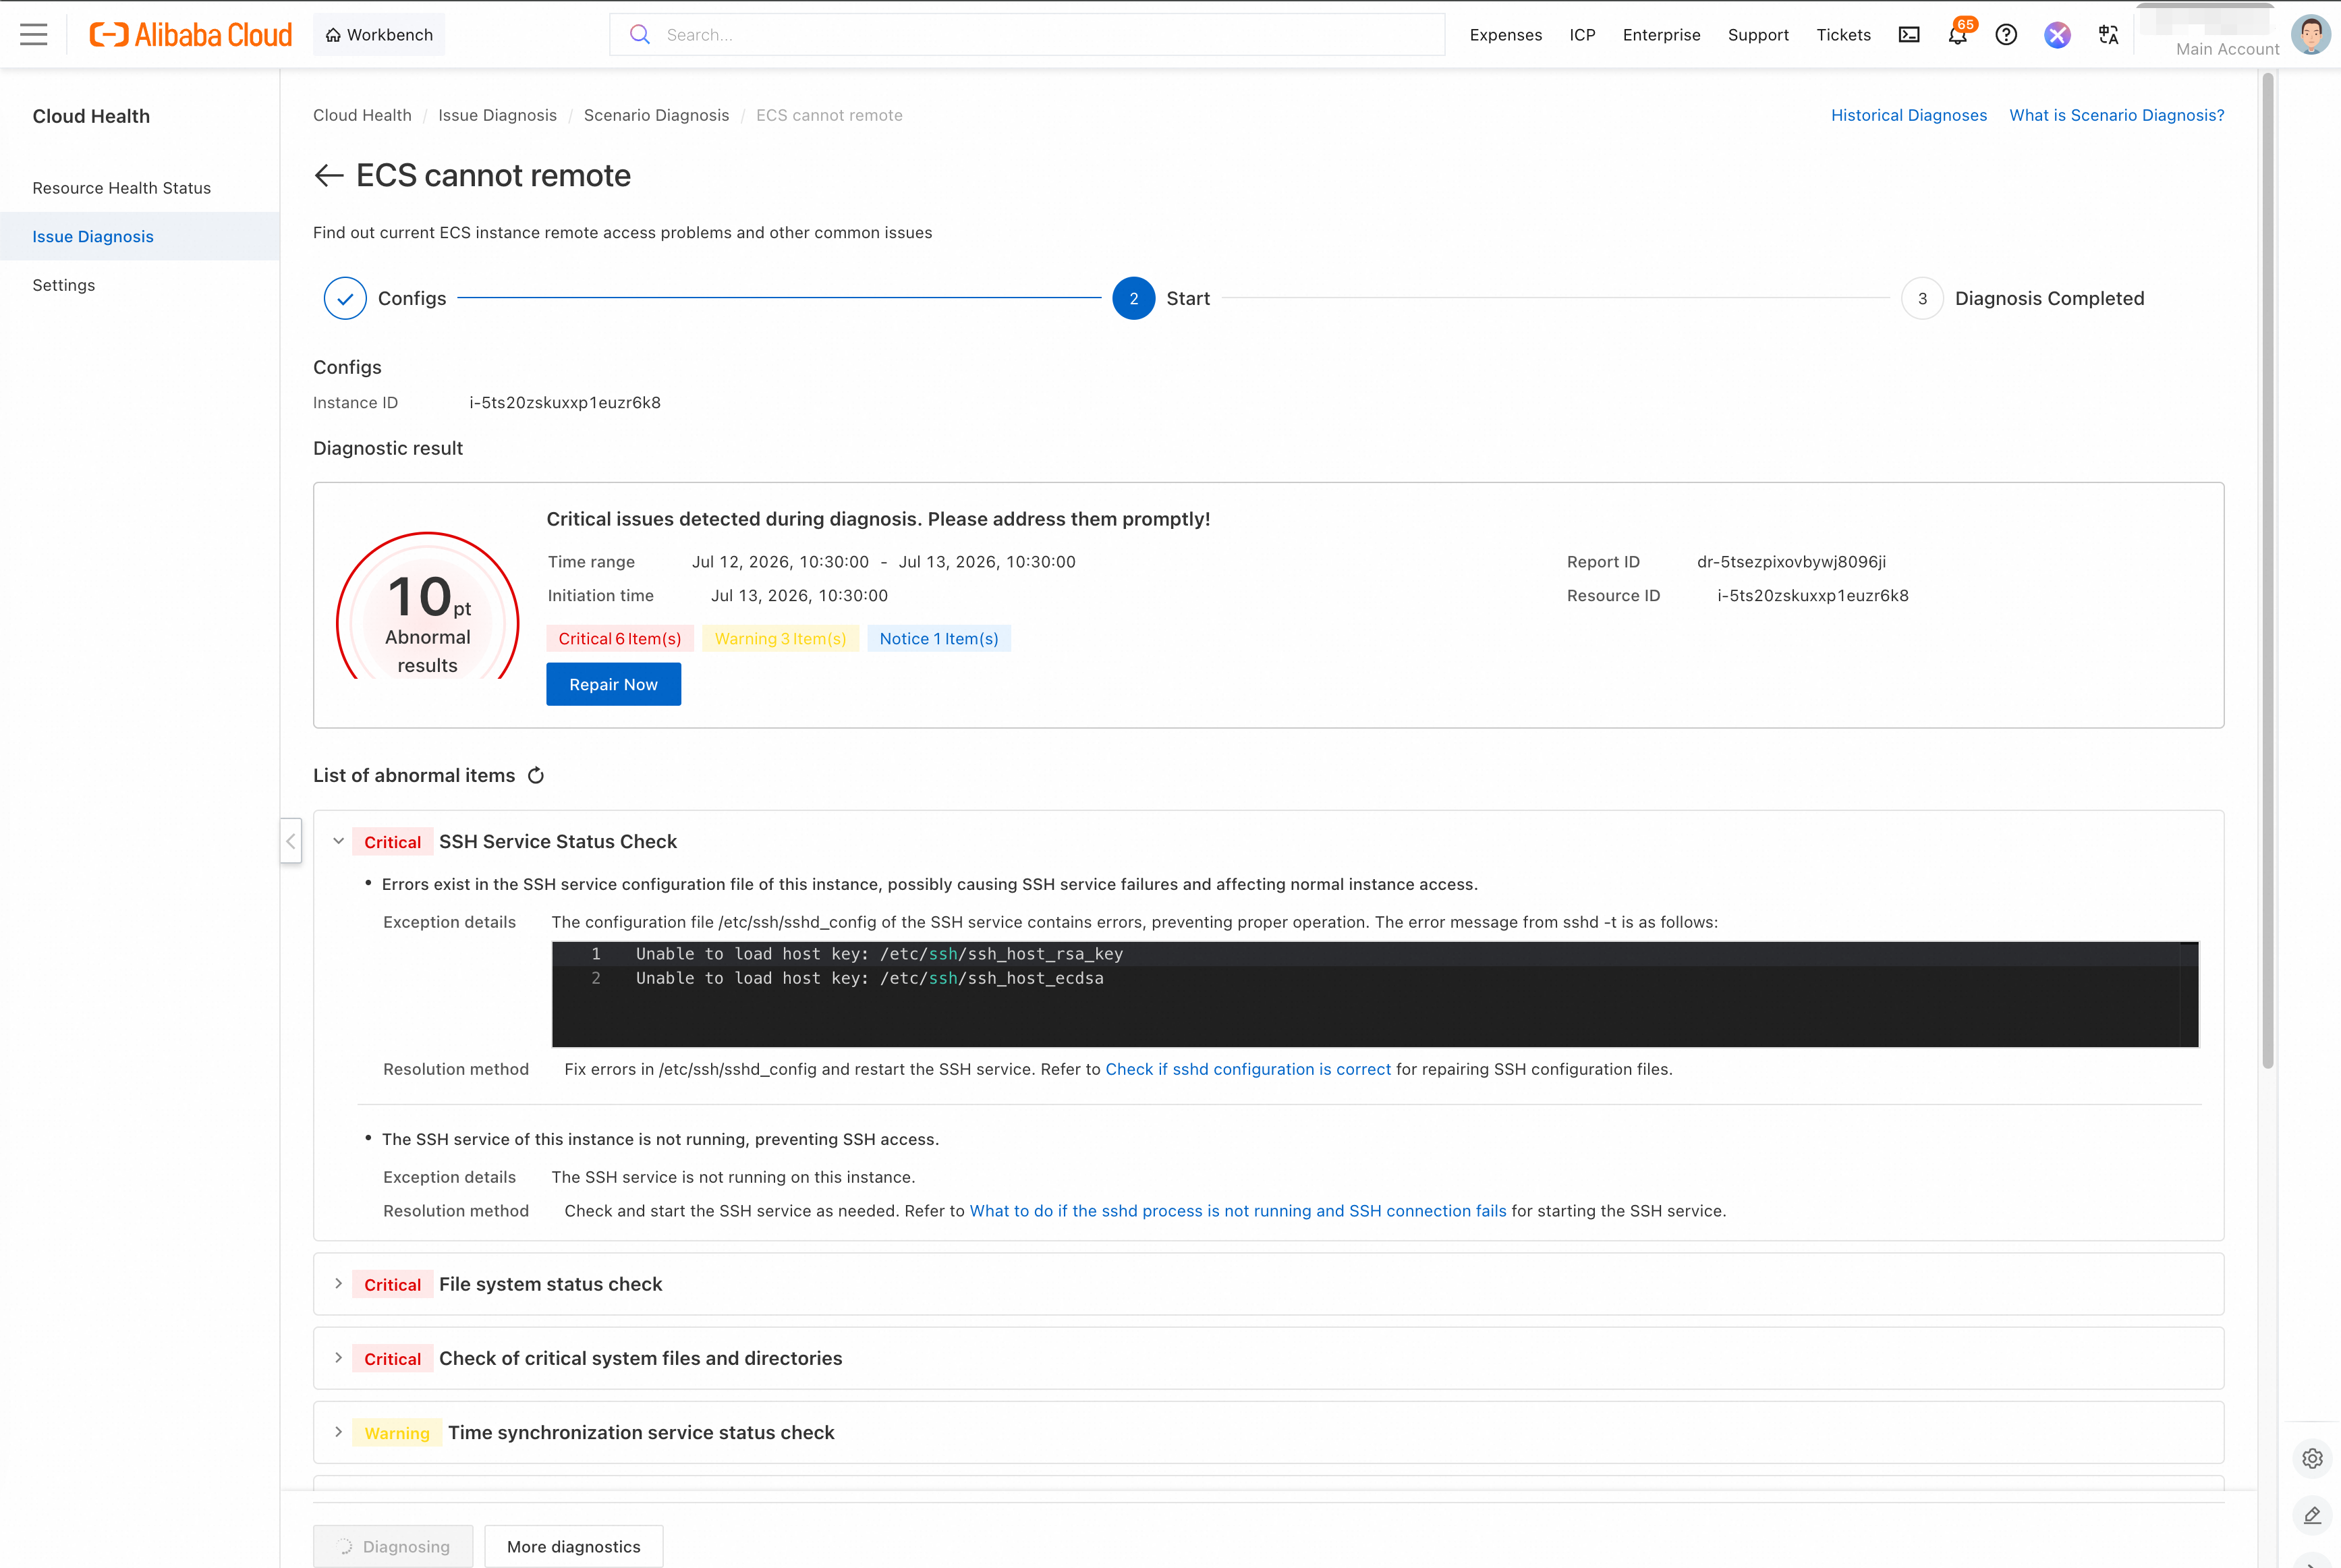Filter by Critical 6 Item(s) tag

click(620, 639)
